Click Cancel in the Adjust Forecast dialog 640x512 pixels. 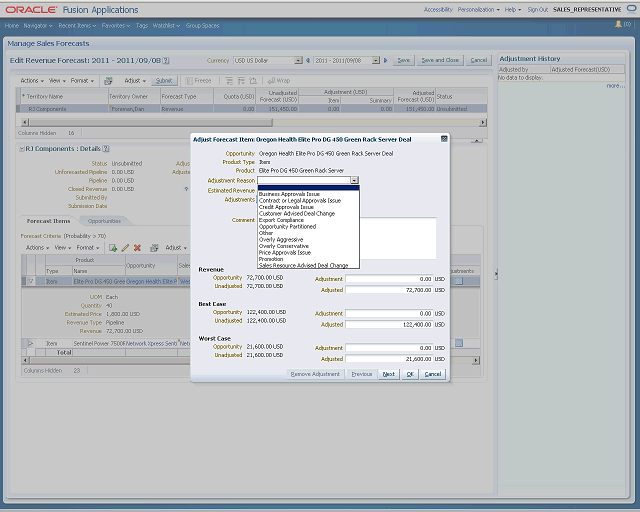pos(433,374)
